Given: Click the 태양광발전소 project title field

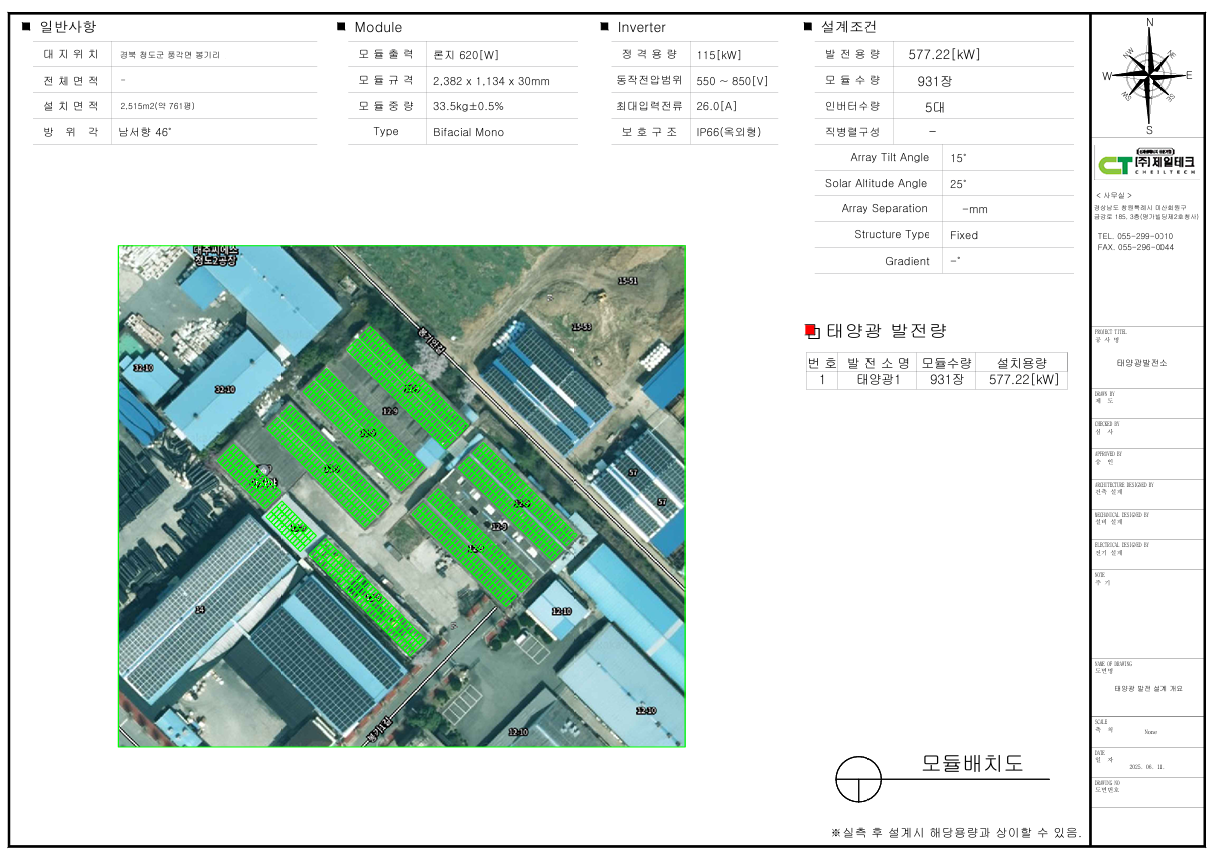Looking at the screenshot, I should click(1147, 363).
